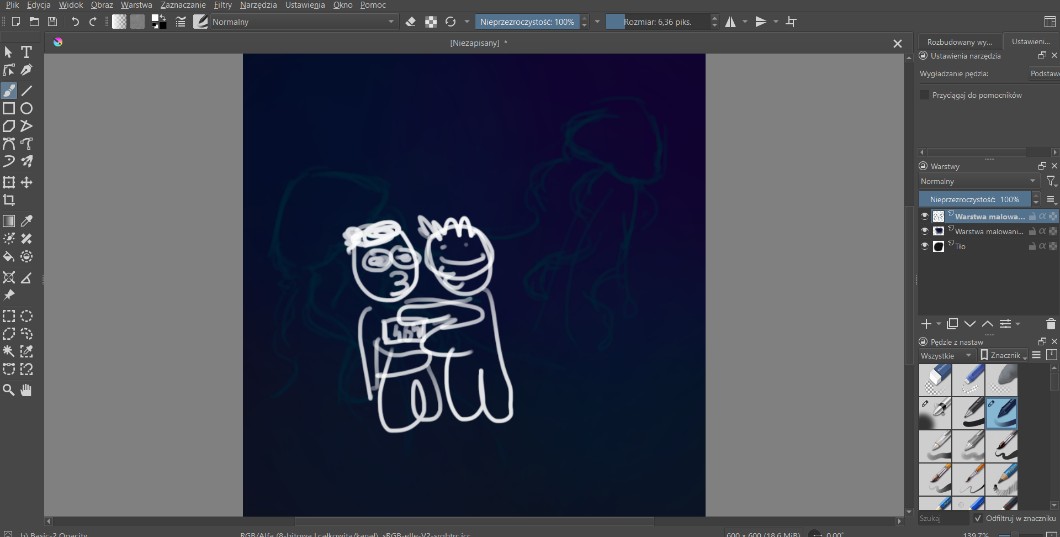Open the Filtry menu
The height and width of the screenshot is (537, 1060).
pos(222,5)
